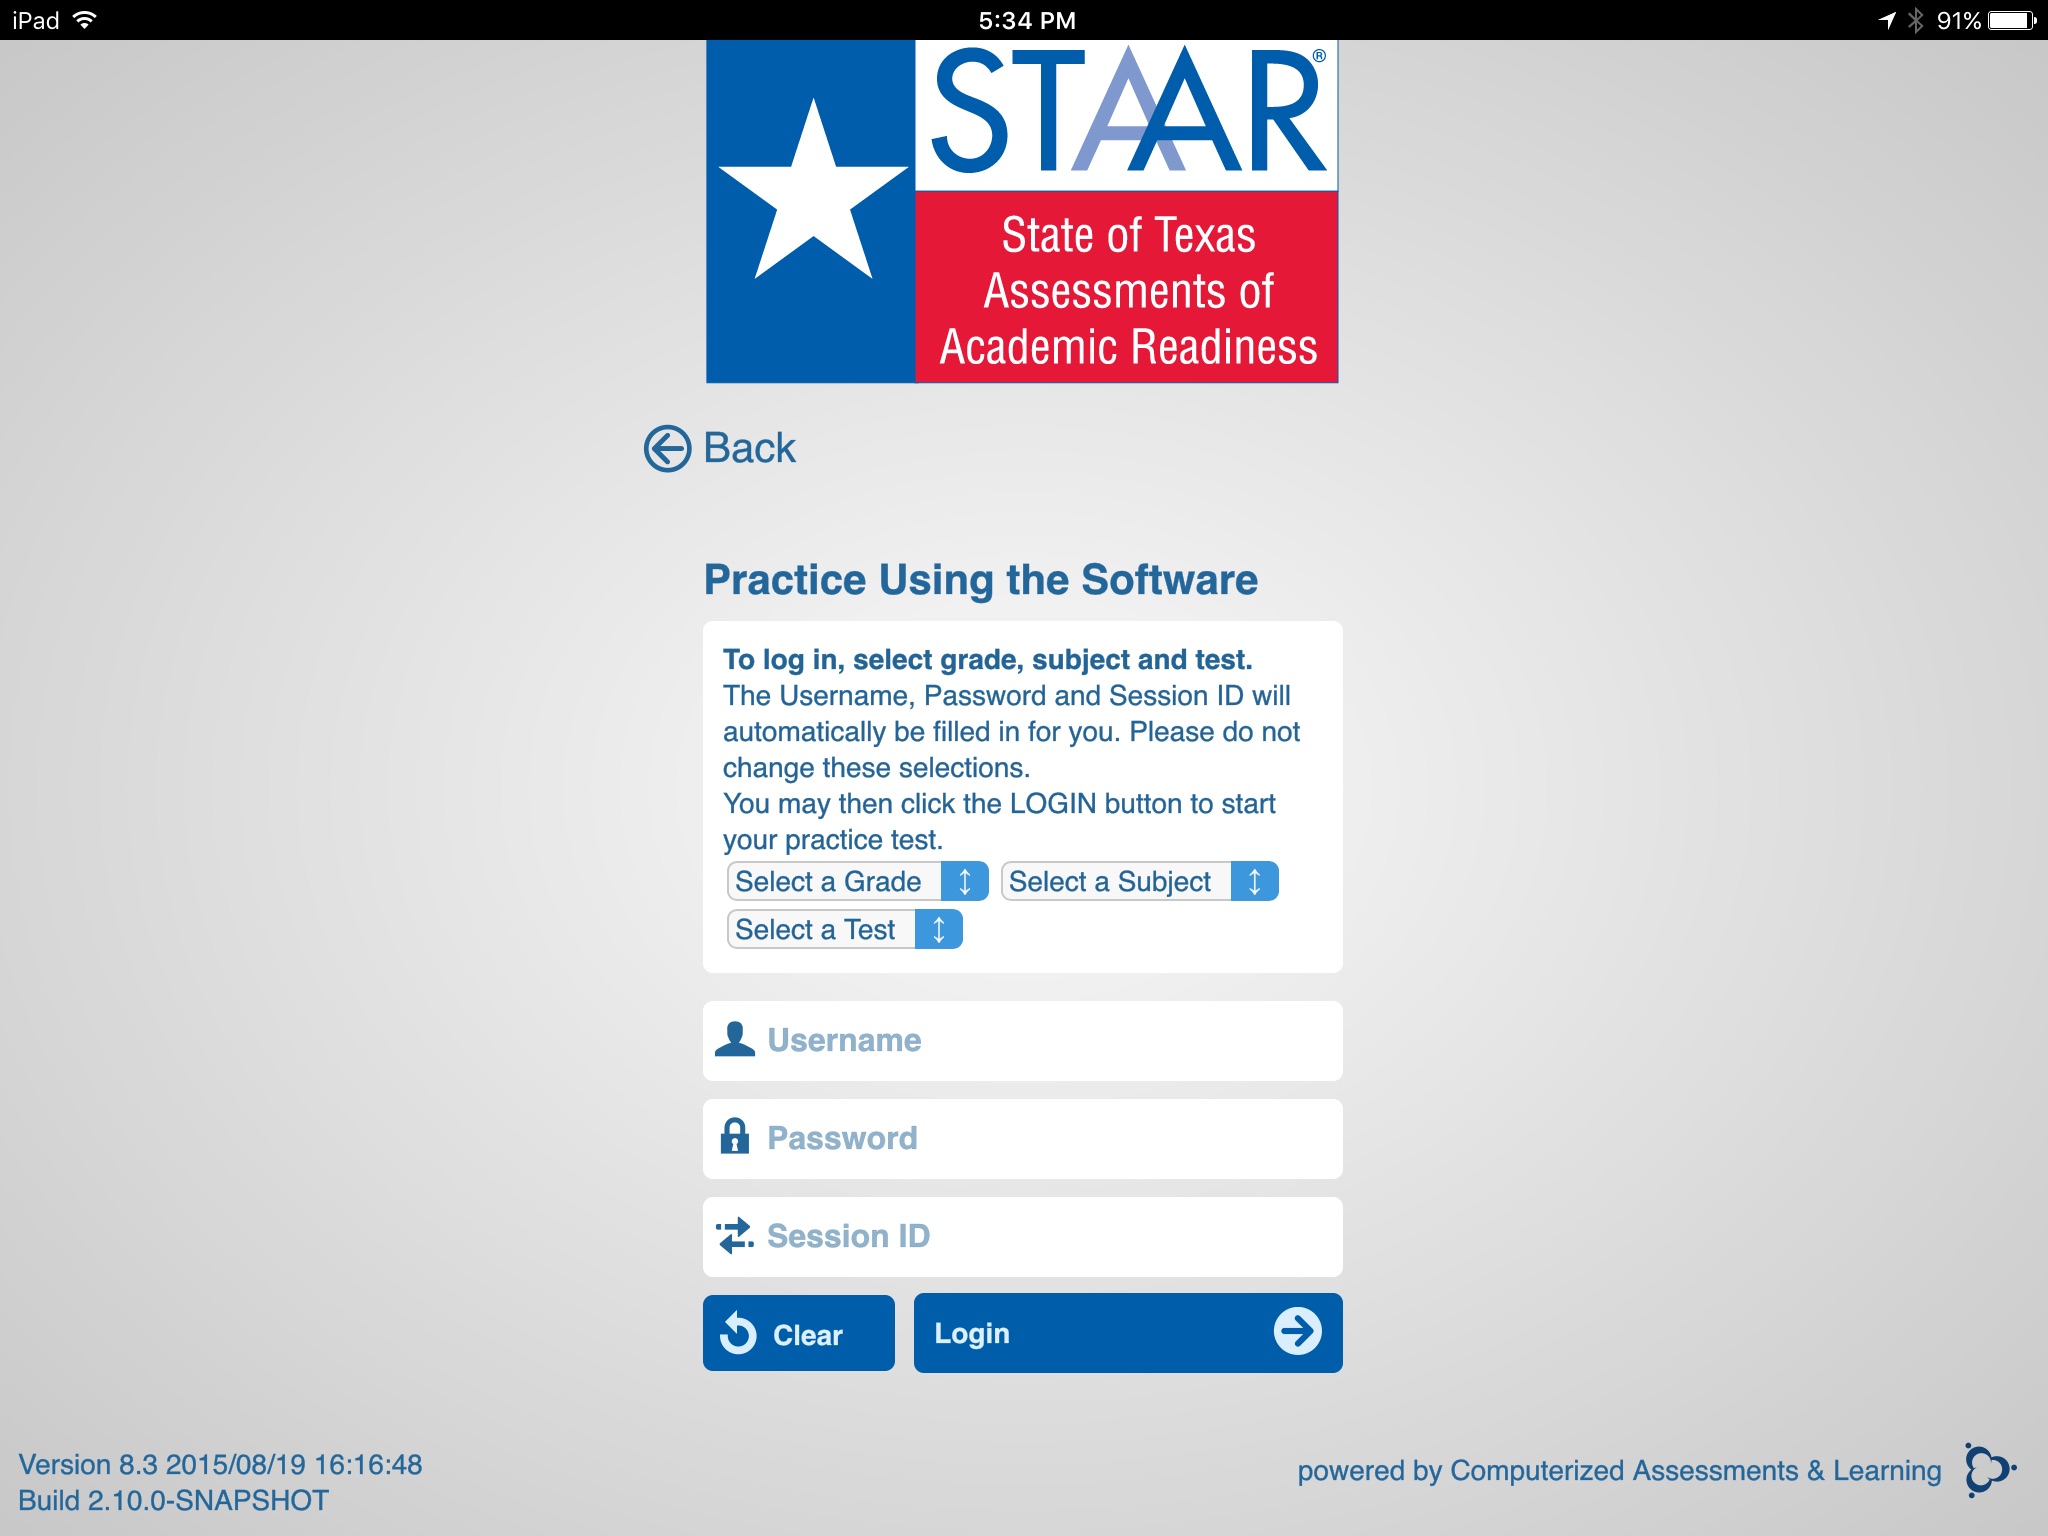
Task: Click the Username input field
Action: pos(1022,1039)
